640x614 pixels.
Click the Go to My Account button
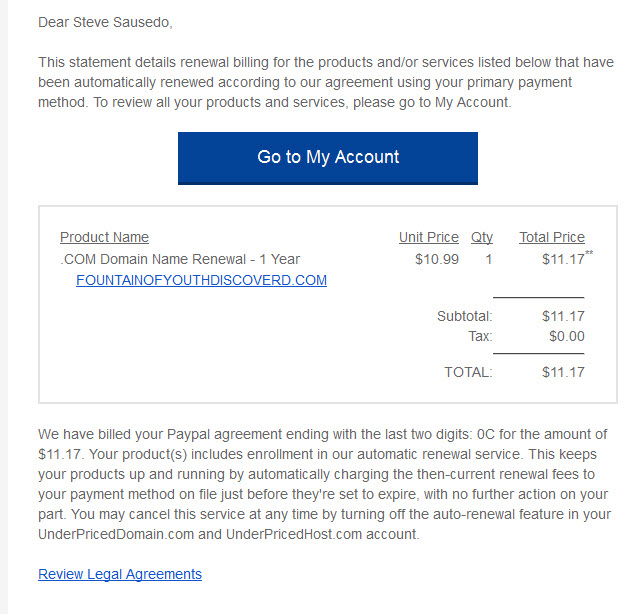click(x=328, y=158)
